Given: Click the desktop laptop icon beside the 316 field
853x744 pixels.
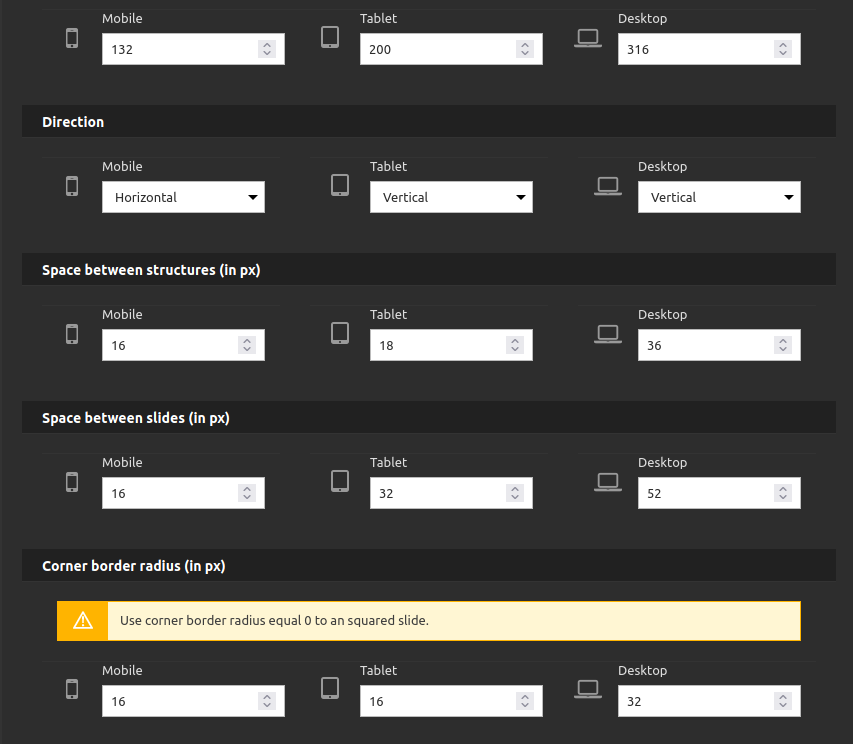Looking at the screenshot, I should tap(588, 38).
